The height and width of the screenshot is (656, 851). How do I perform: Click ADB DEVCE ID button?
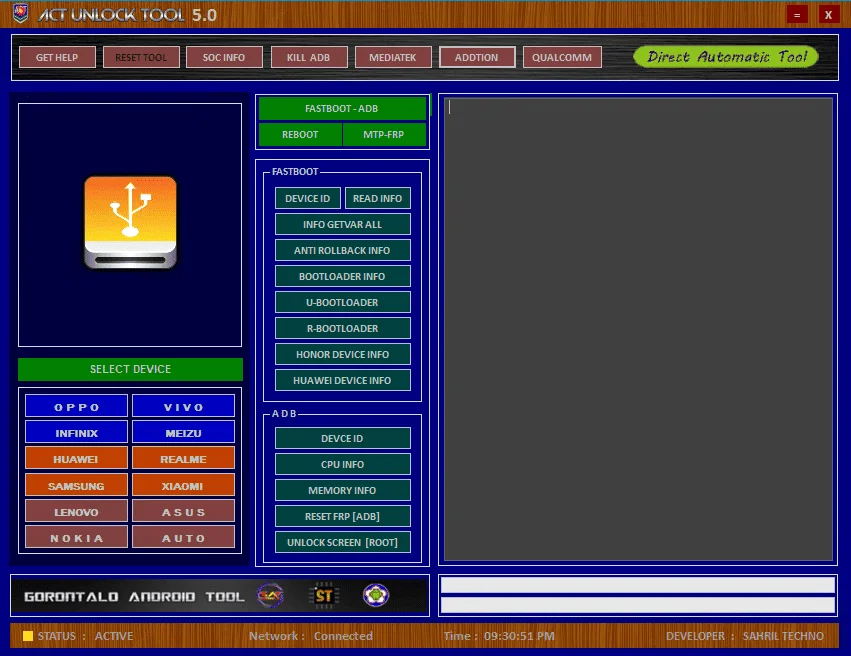click(342, 438)
